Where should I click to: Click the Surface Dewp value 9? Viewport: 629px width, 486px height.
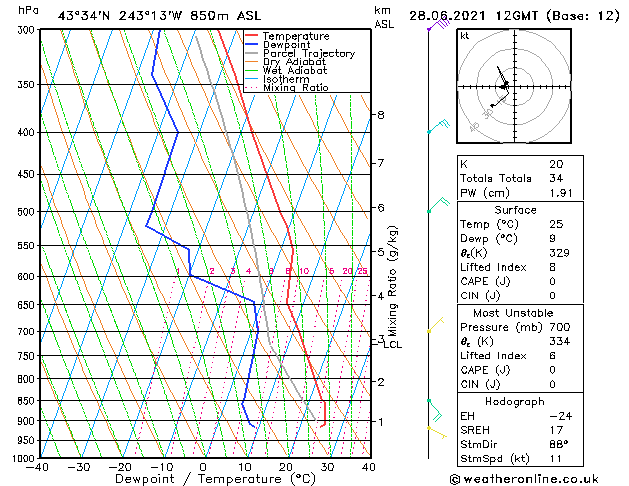[553, 239]
